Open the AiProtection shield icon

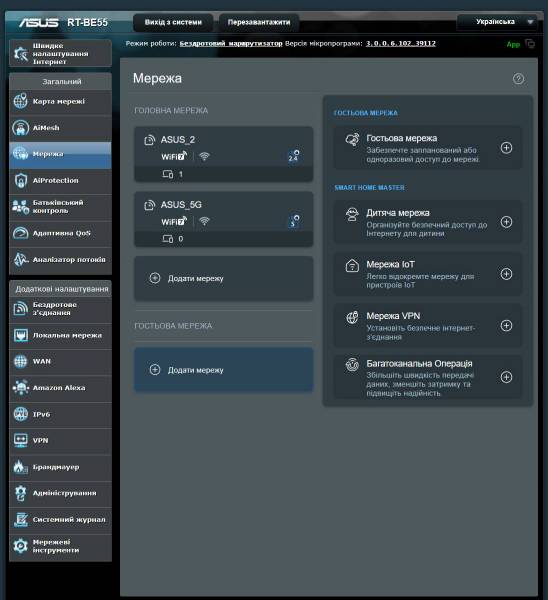tap(20, 180)
